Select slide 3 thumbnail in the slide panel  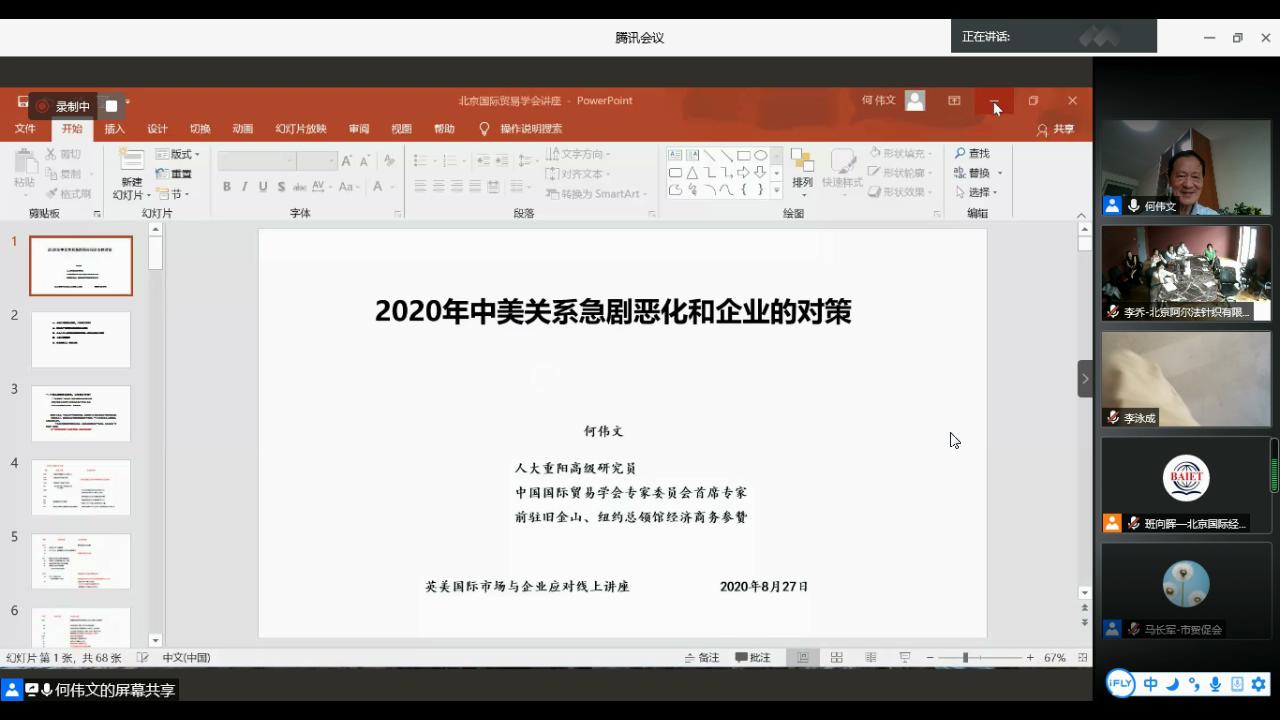(x=81, y=413)
